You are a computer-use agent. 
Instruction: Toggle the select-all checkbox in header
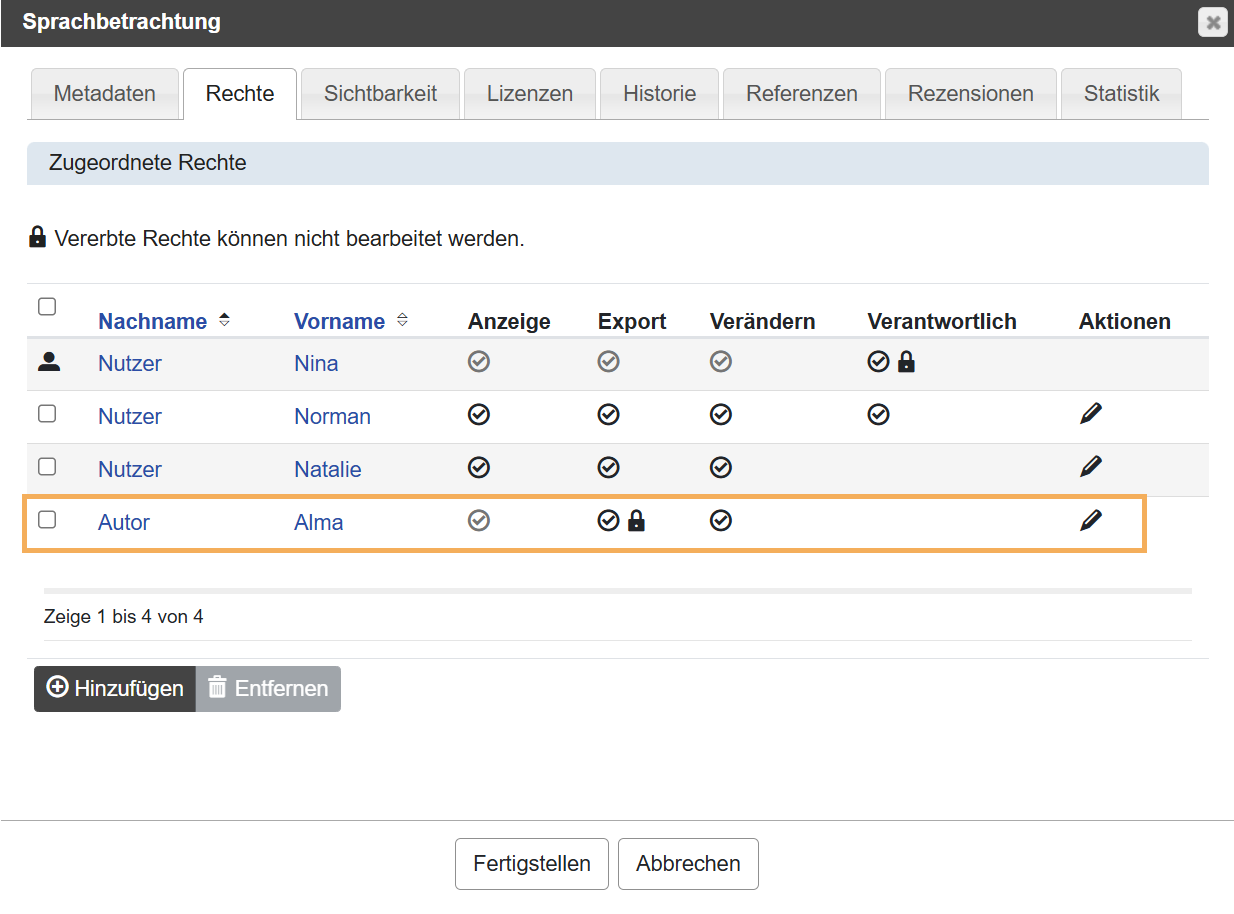coord(47,307)
